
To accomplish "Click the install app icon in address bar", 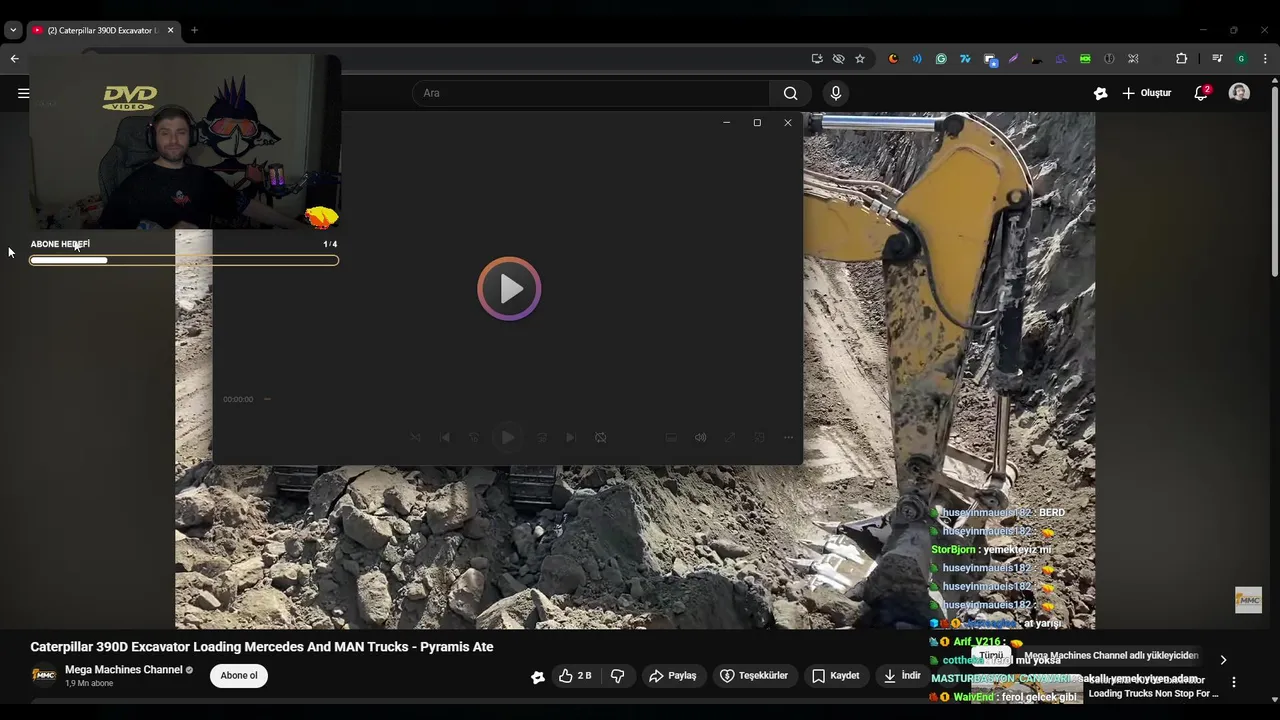I will tap(817, 59).
